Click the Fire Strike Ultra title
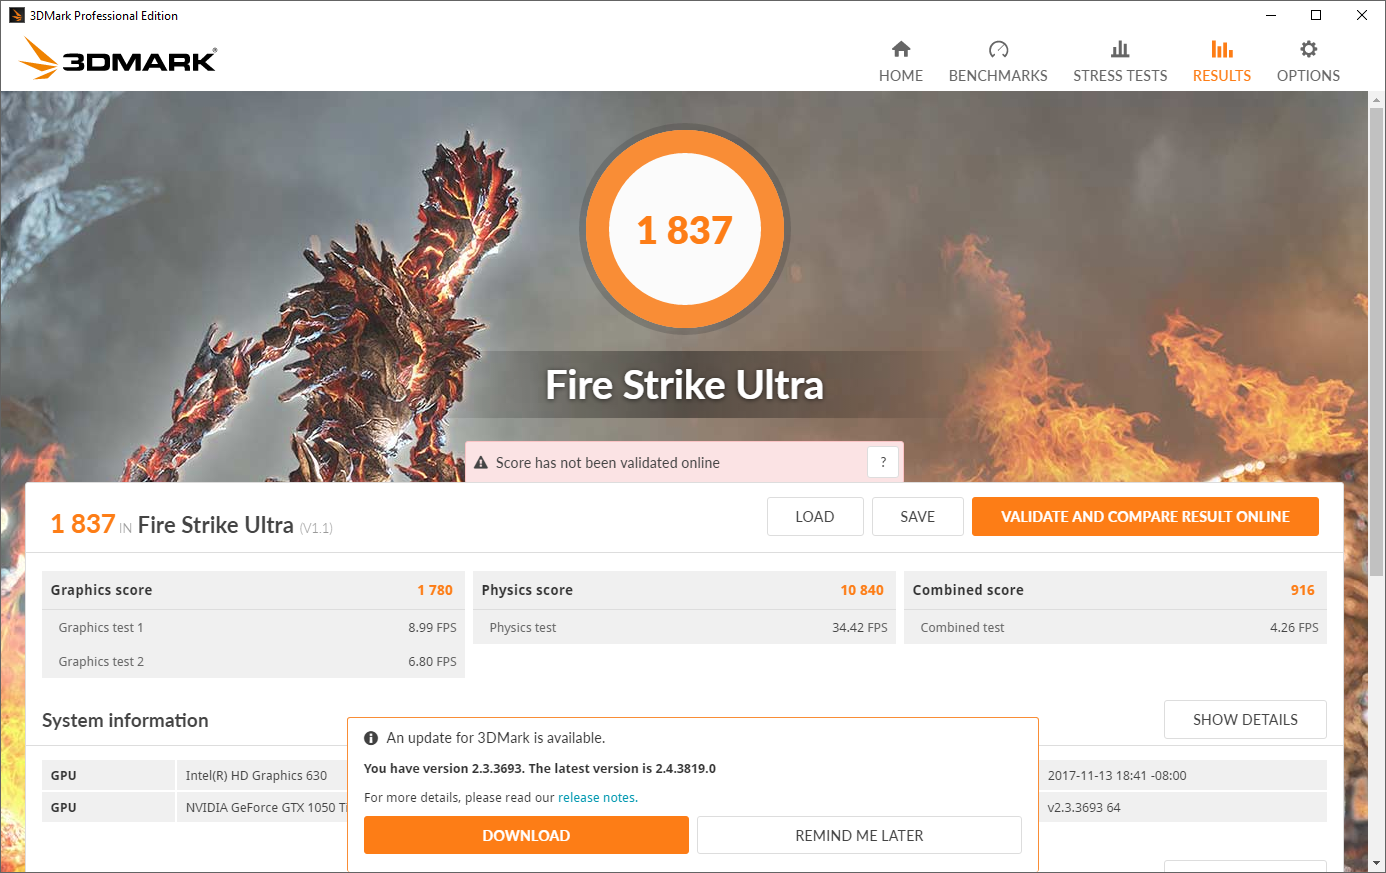 (685, 385)
